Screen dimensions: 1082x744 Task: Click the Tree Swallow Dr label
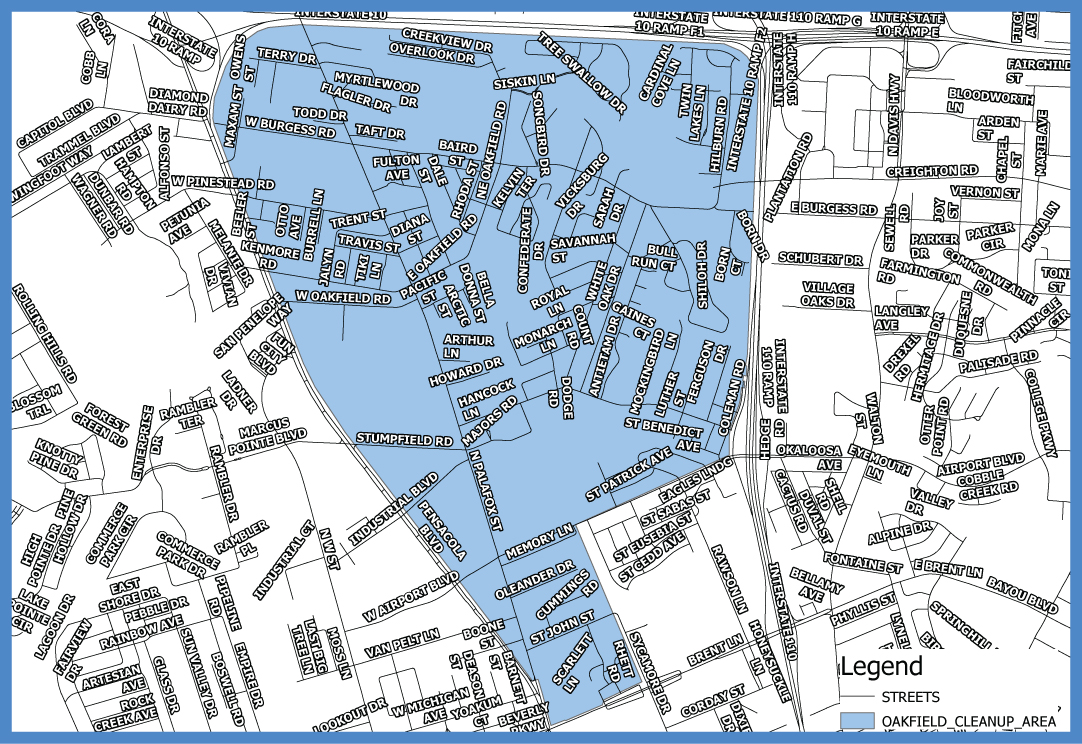(x=578, y=66)
